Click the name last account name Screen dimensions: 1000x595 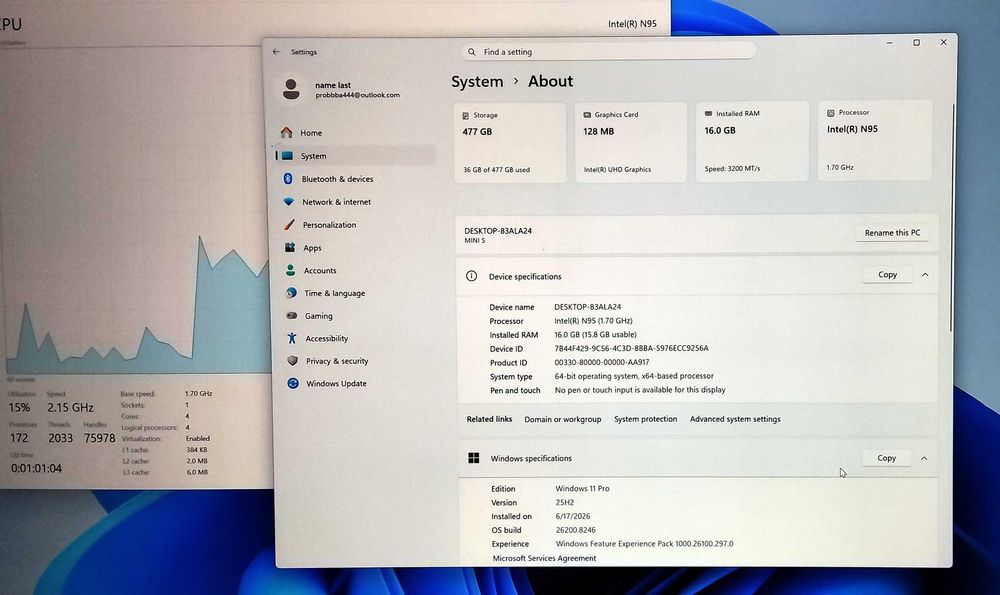click(333, 85)
